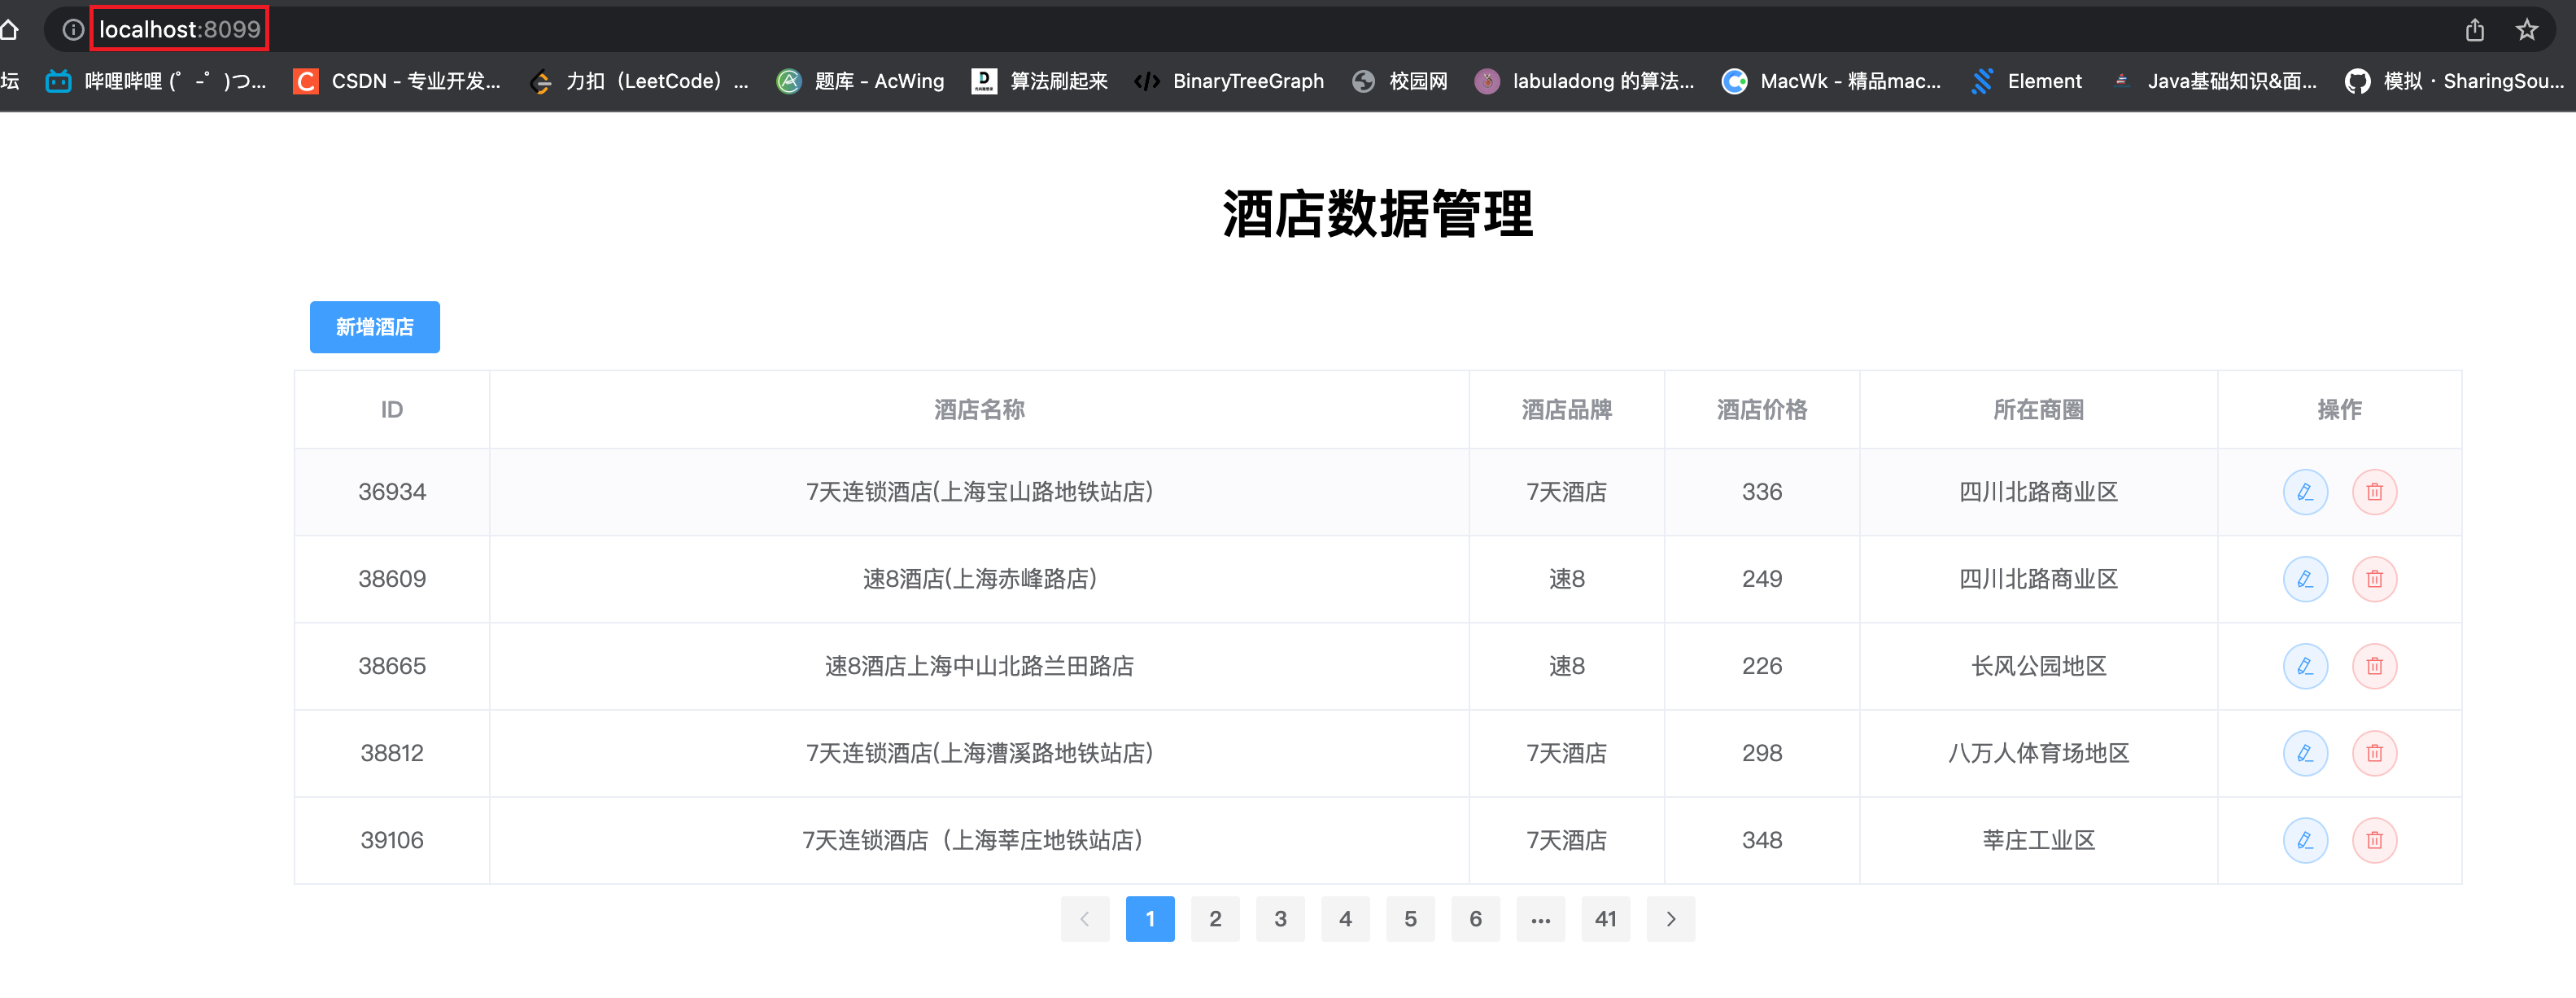Click the 操作 column header
Viewport: 2576px width, 998px height.
(2340, 410)
